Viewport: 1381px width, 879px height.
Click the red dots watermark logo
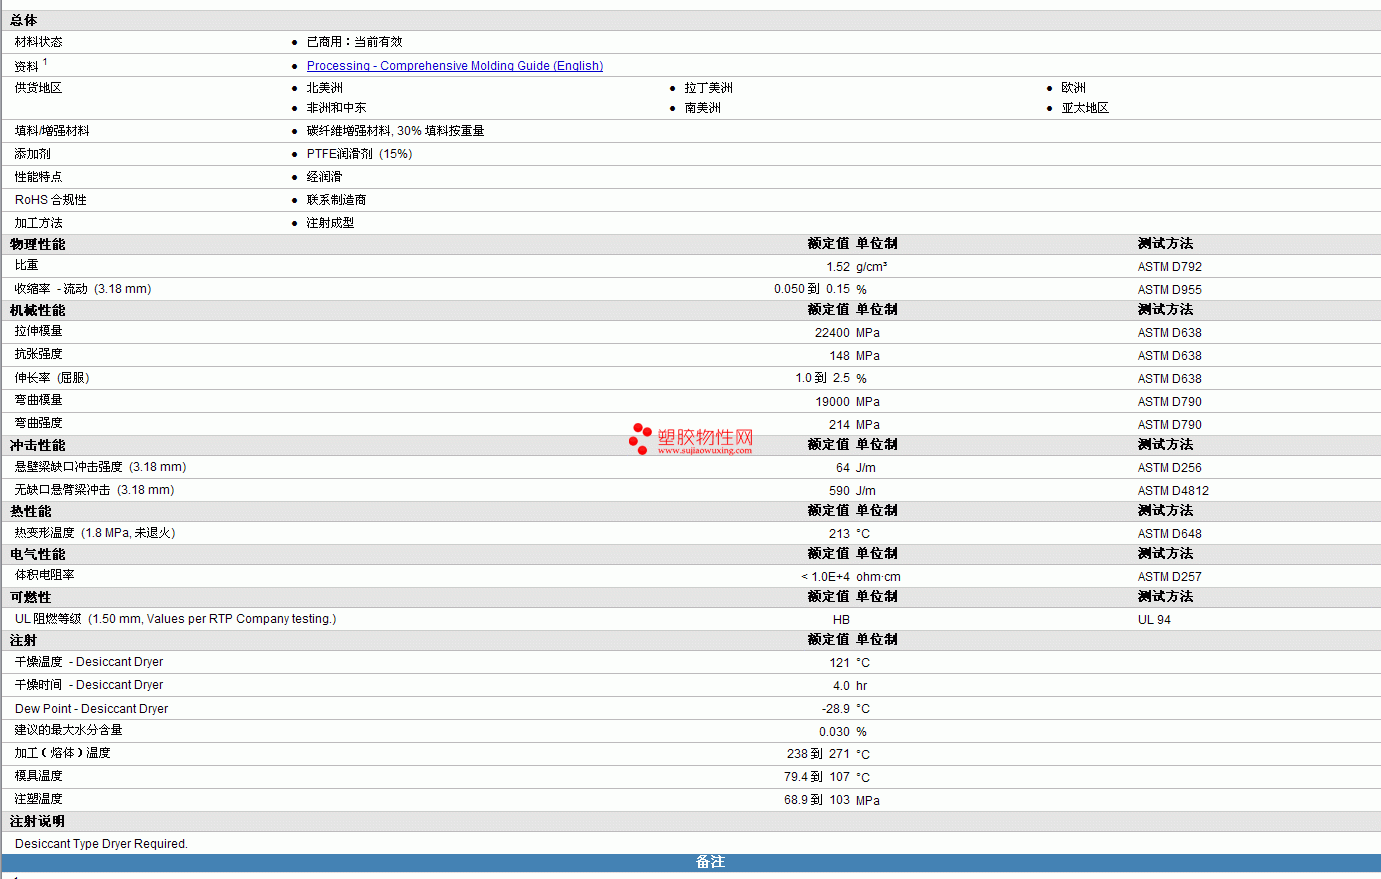(640, 439)
